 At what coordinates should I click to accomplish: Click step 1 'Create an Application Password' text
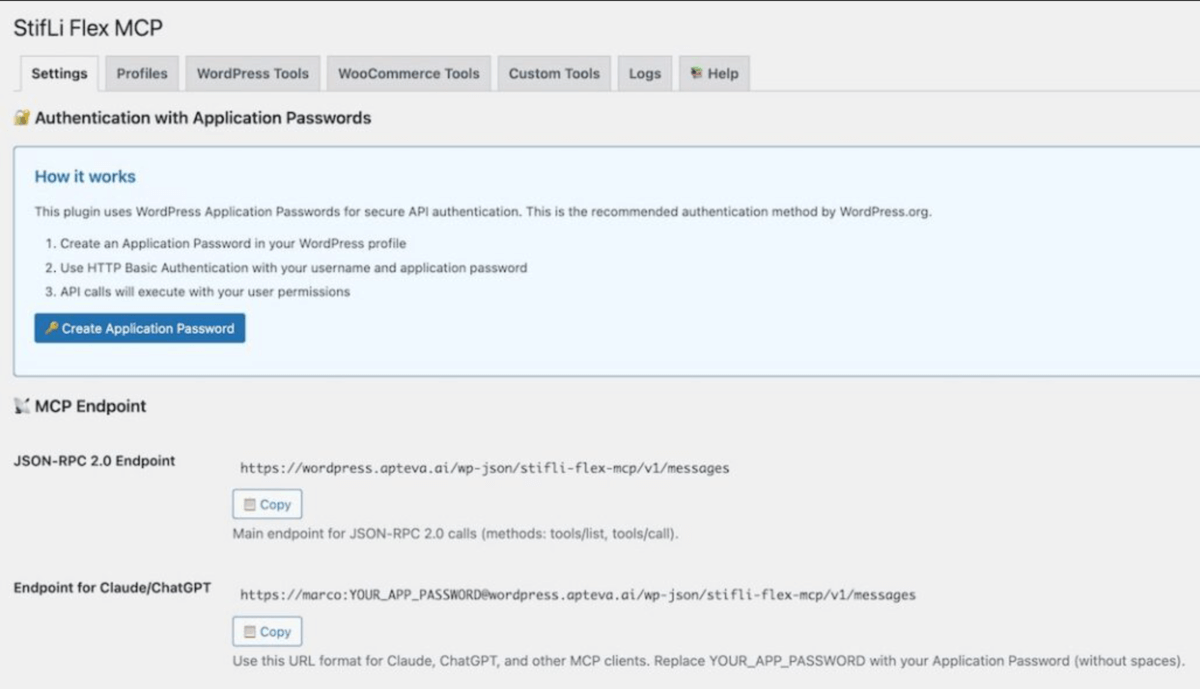233,244
